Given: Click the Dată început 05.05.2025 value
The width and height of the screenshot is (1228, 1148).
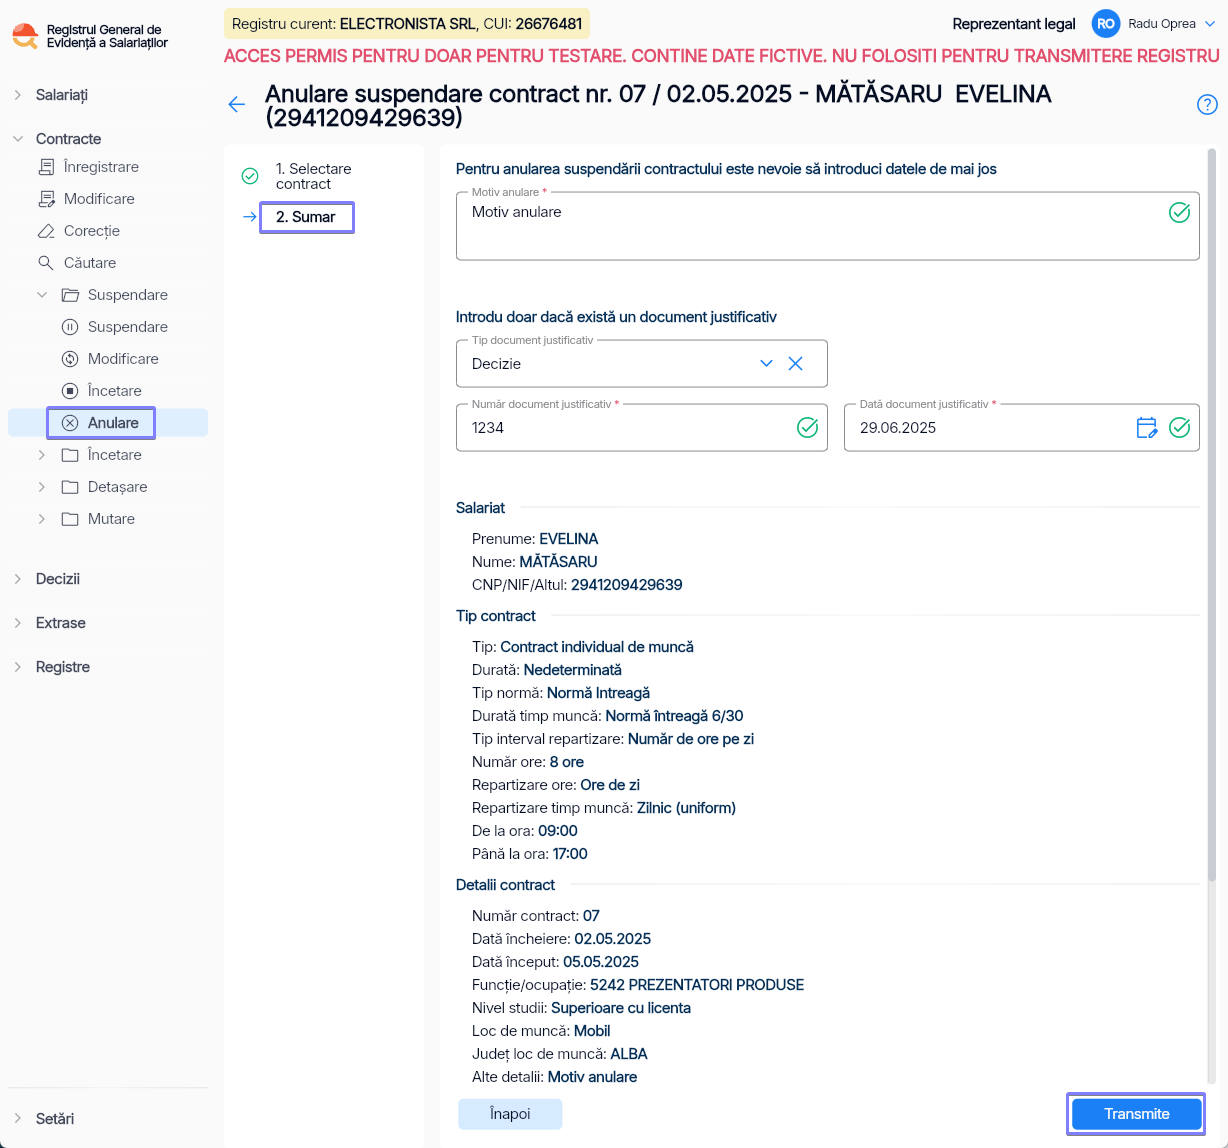Looking at the screenshot, I should coord(601,962).
